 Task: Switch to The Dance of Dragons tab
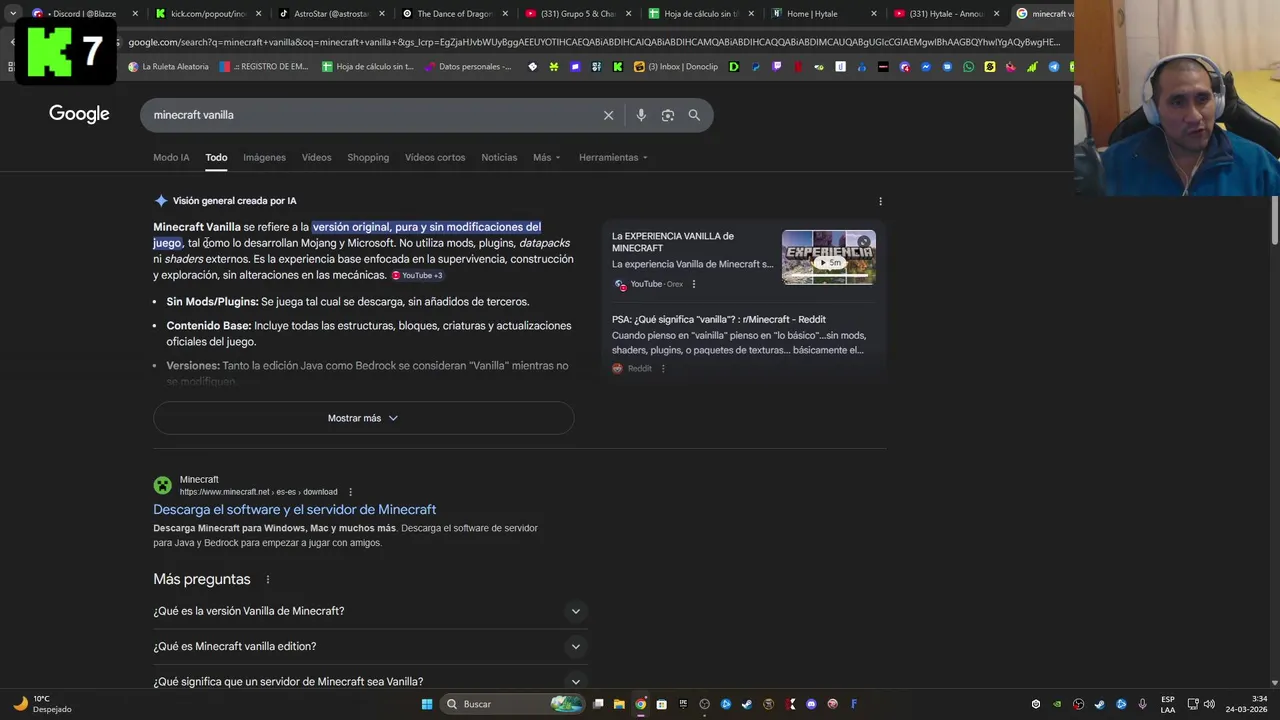455,14
